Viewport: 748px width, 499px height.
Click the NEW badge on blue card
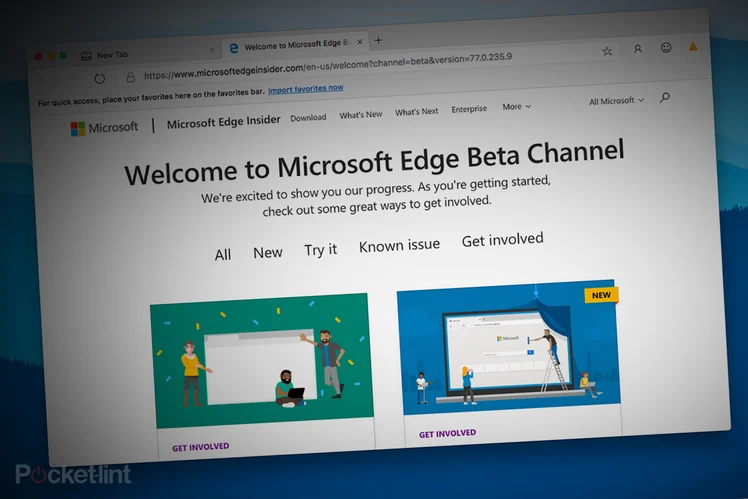pyautogui.click(x=601, y=295)
